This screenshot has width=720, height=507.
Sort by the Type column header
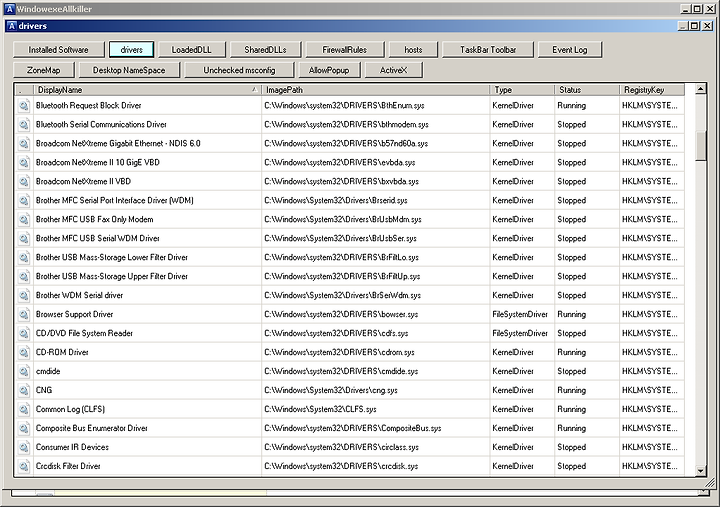tap(522, 90)
